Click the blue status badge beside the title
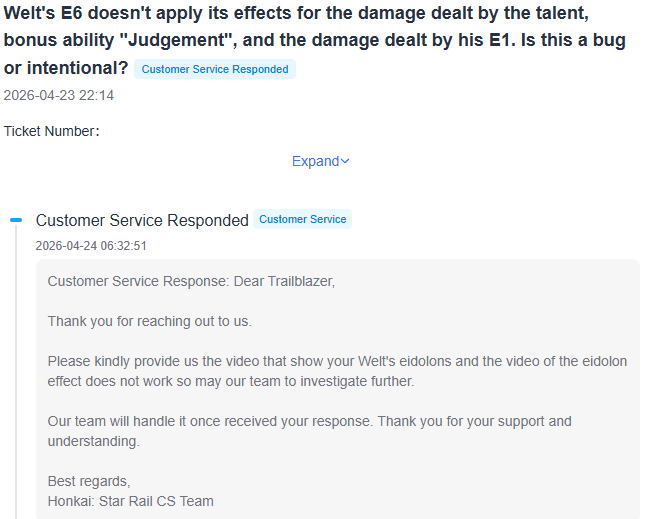Screen dimensions: 650x519 coord(215,70)
